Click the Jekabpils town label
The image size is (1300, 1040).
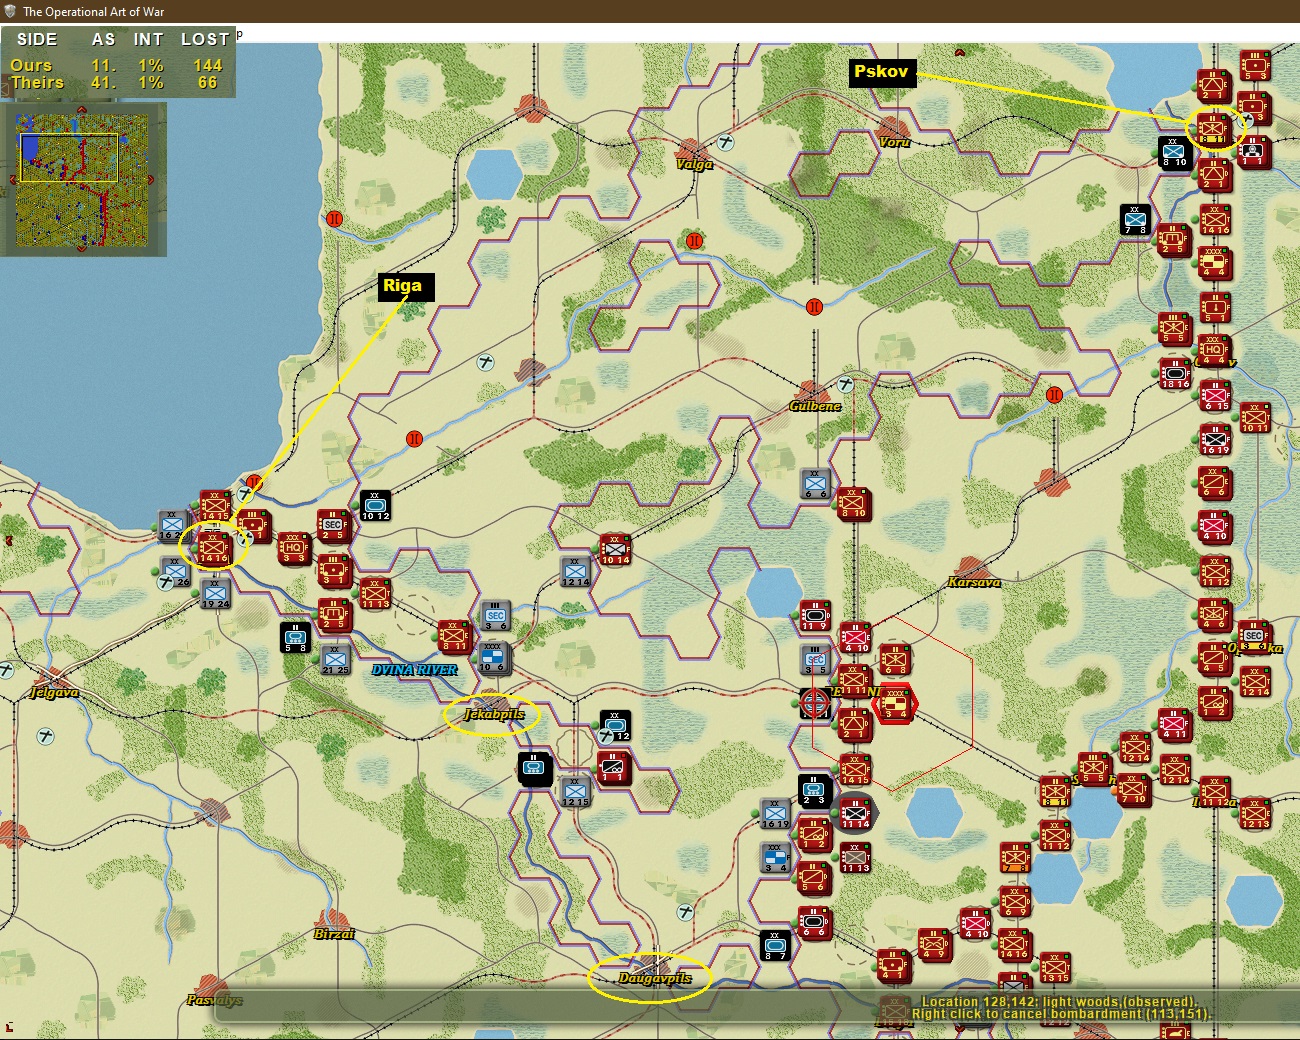point(494,714)
